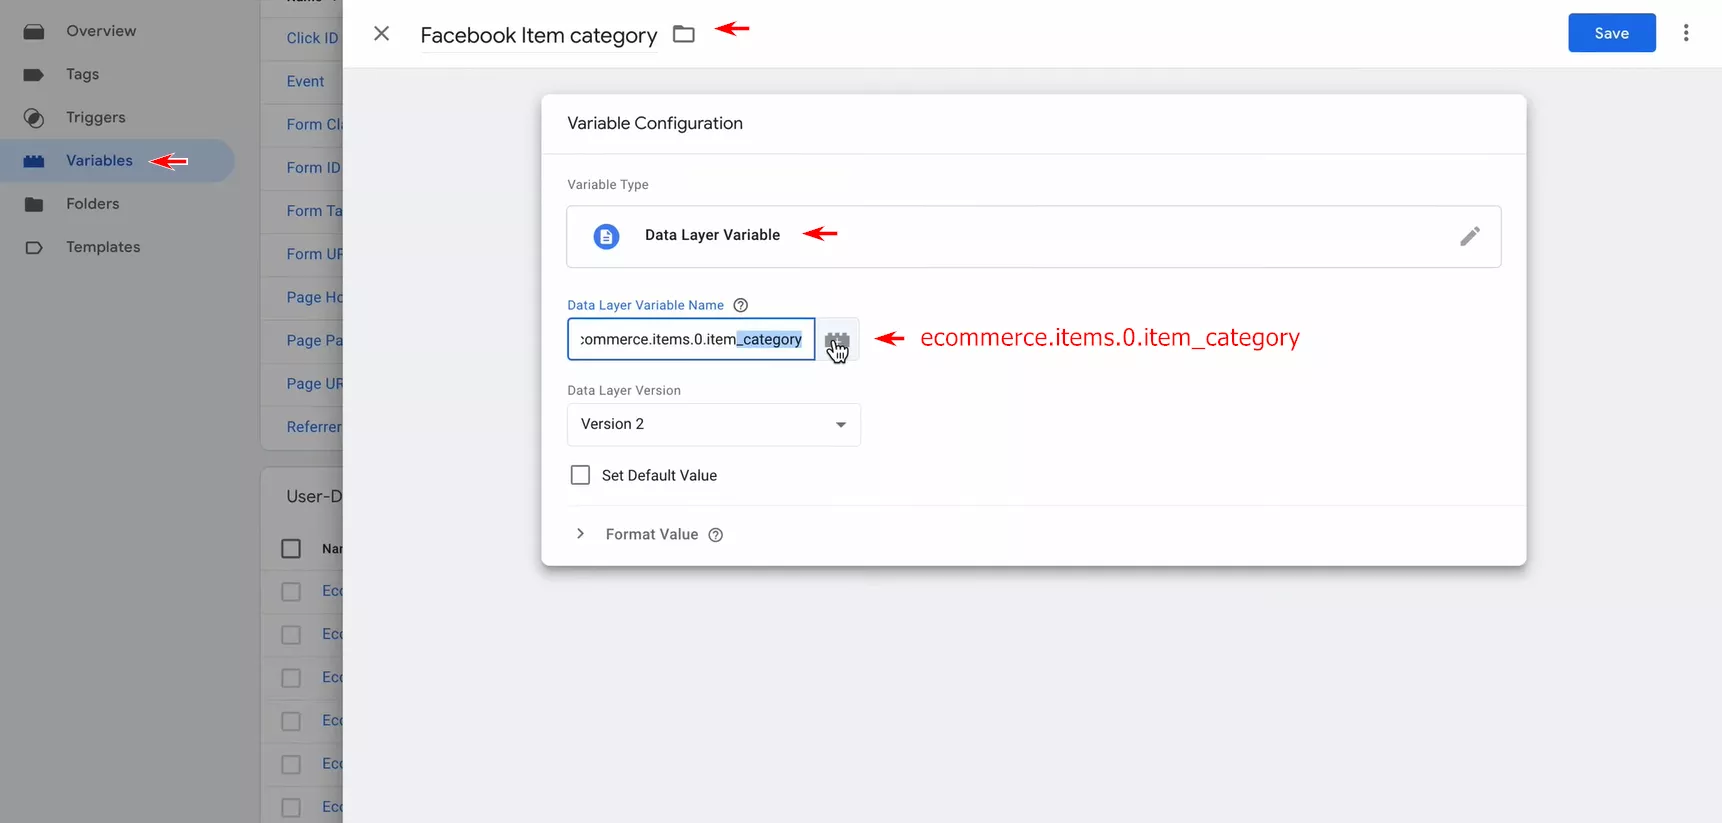Open the Form ID variable in the background list
This screenshot has width=1722, height=823.
314,168
